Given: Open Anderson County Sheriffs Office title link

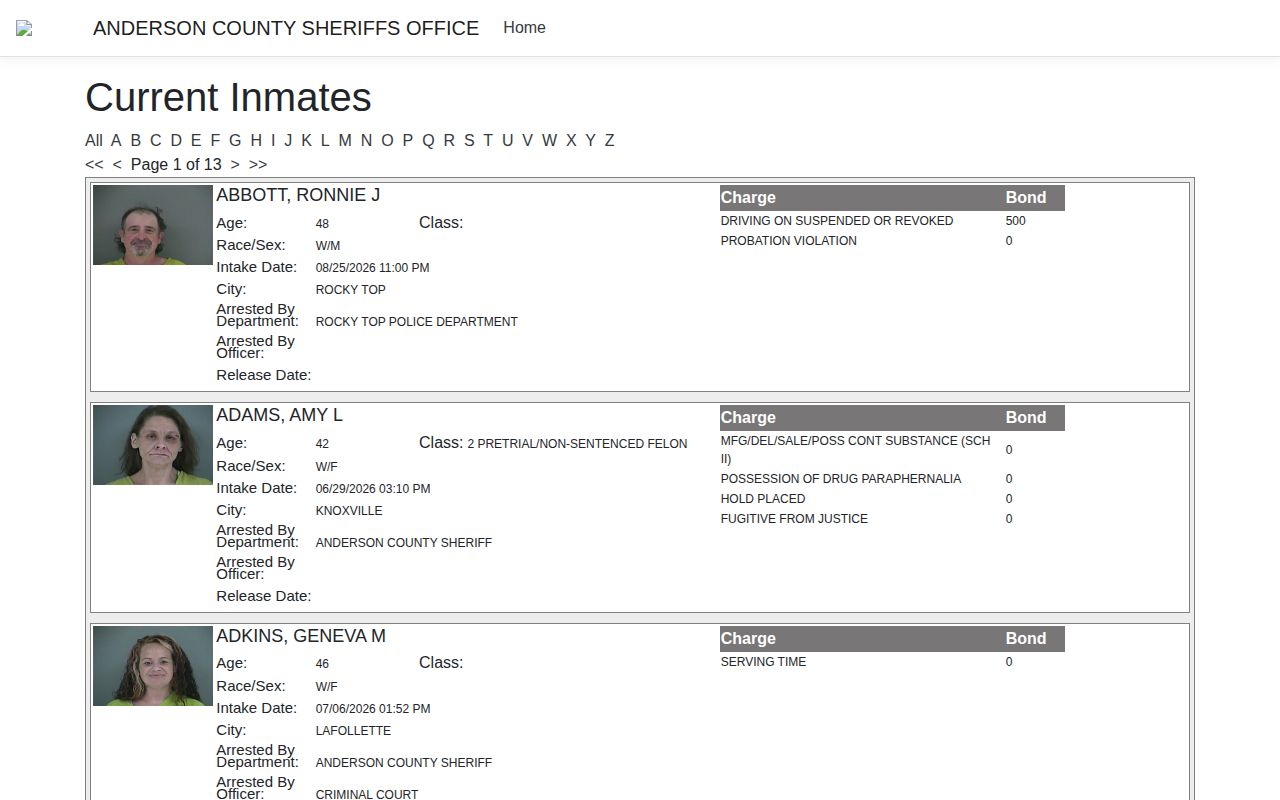Looking at the screenshot, I should coord(286,28).
